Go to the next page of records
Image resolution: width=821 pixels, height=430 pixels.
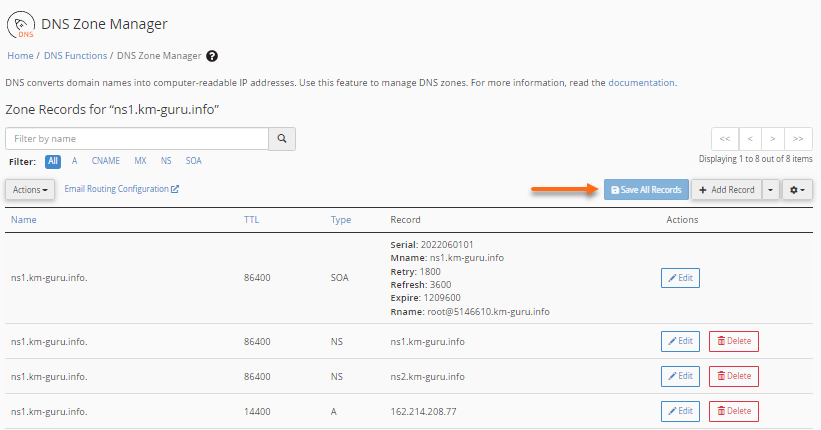pyautogui.click(x=773, y=139)
